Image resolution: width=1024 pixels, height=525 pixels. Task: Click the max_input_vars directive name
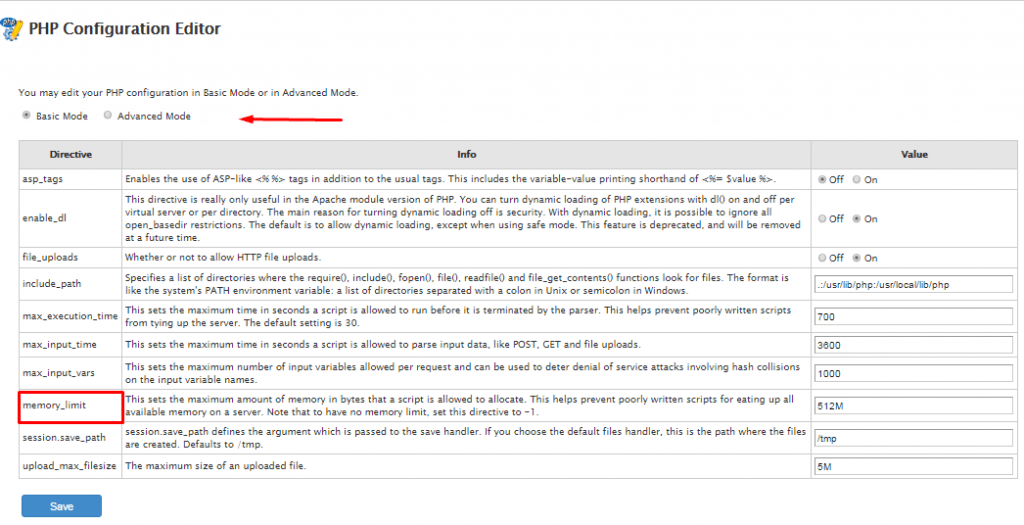(x=59, y=374)
